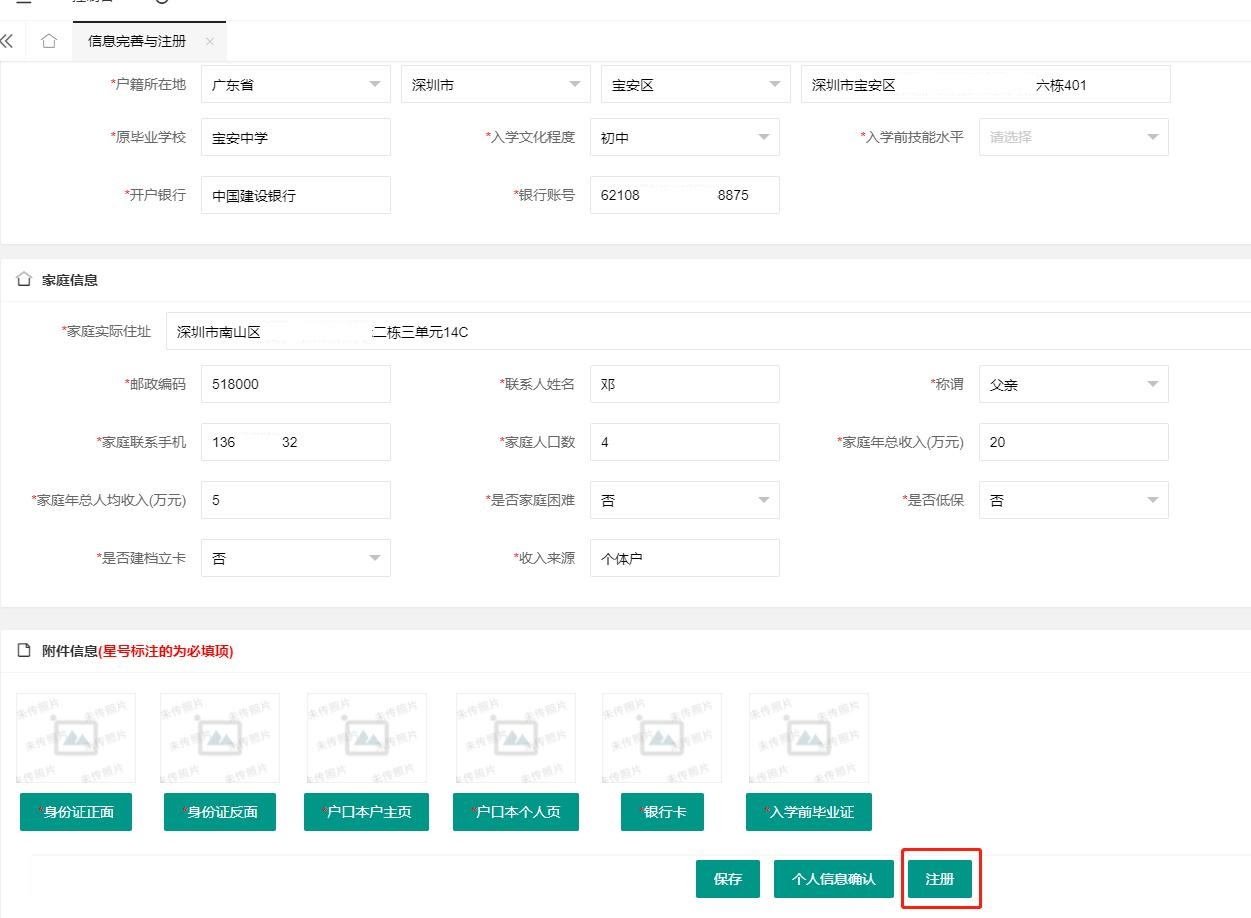This screenshot has width=1251, height=918.
Task: Edit the 邮政编码 field 518000
Action: tap(296, 384)
